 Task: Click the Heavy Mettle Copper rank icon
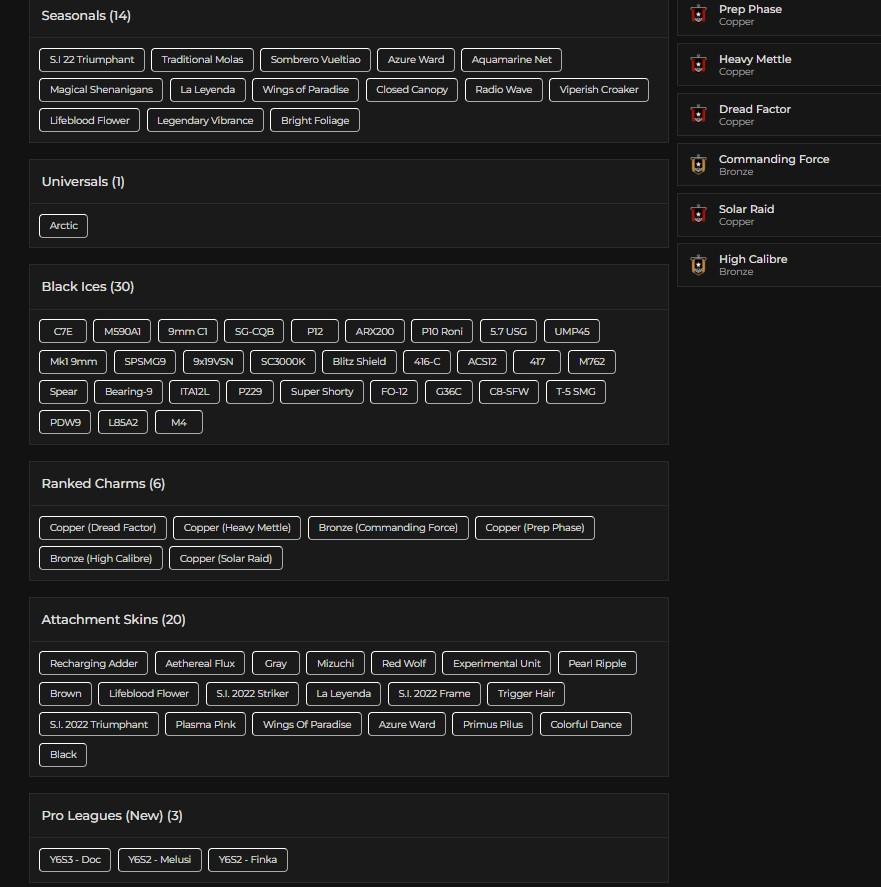coord(698,65)
